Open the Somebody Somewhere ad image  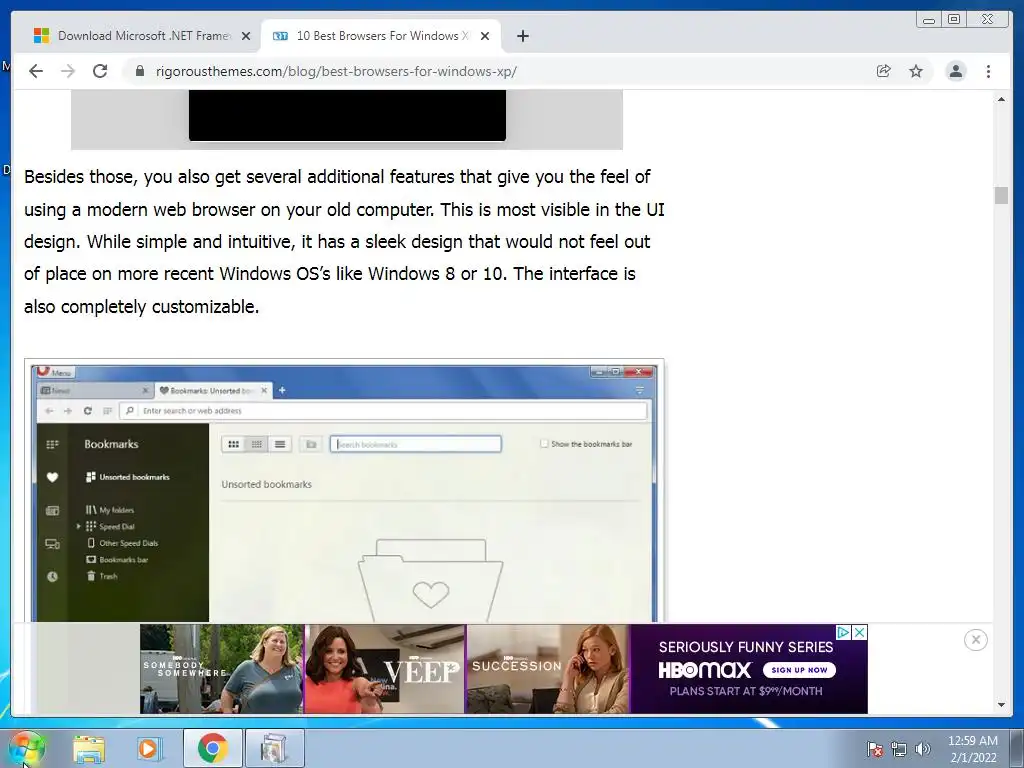(221, 669)
